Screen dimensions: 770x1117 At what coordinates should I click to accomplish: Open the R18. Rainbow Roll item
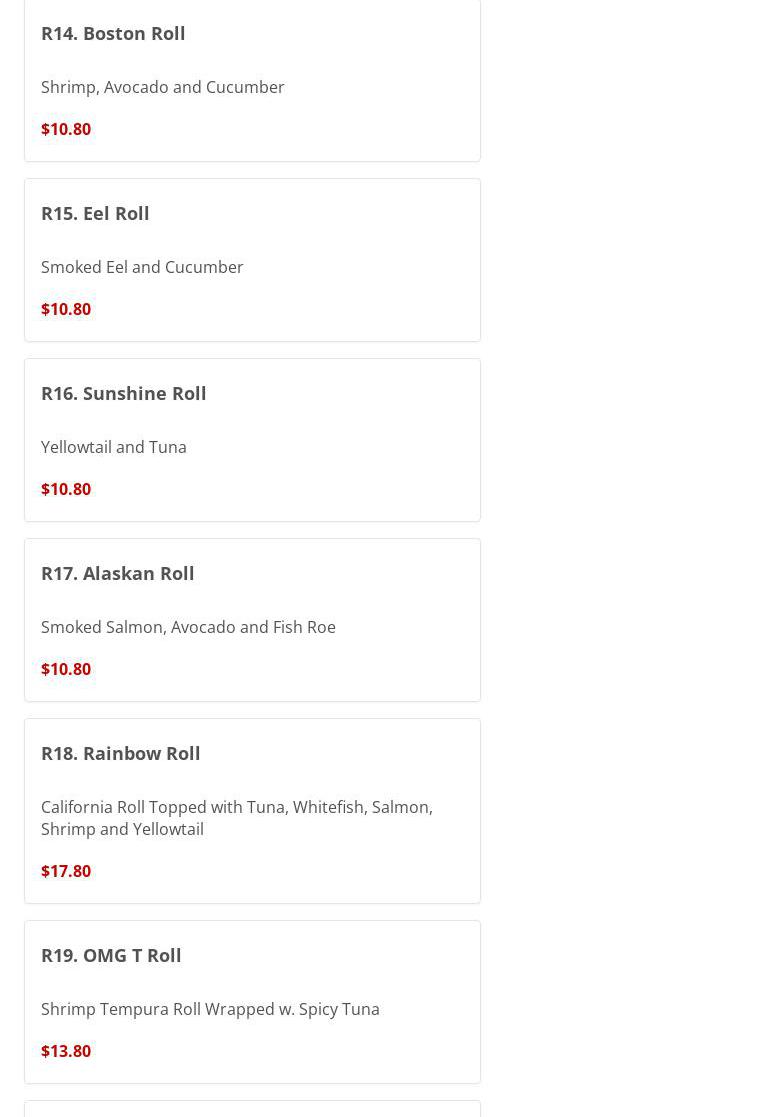[x=120, y=753]
